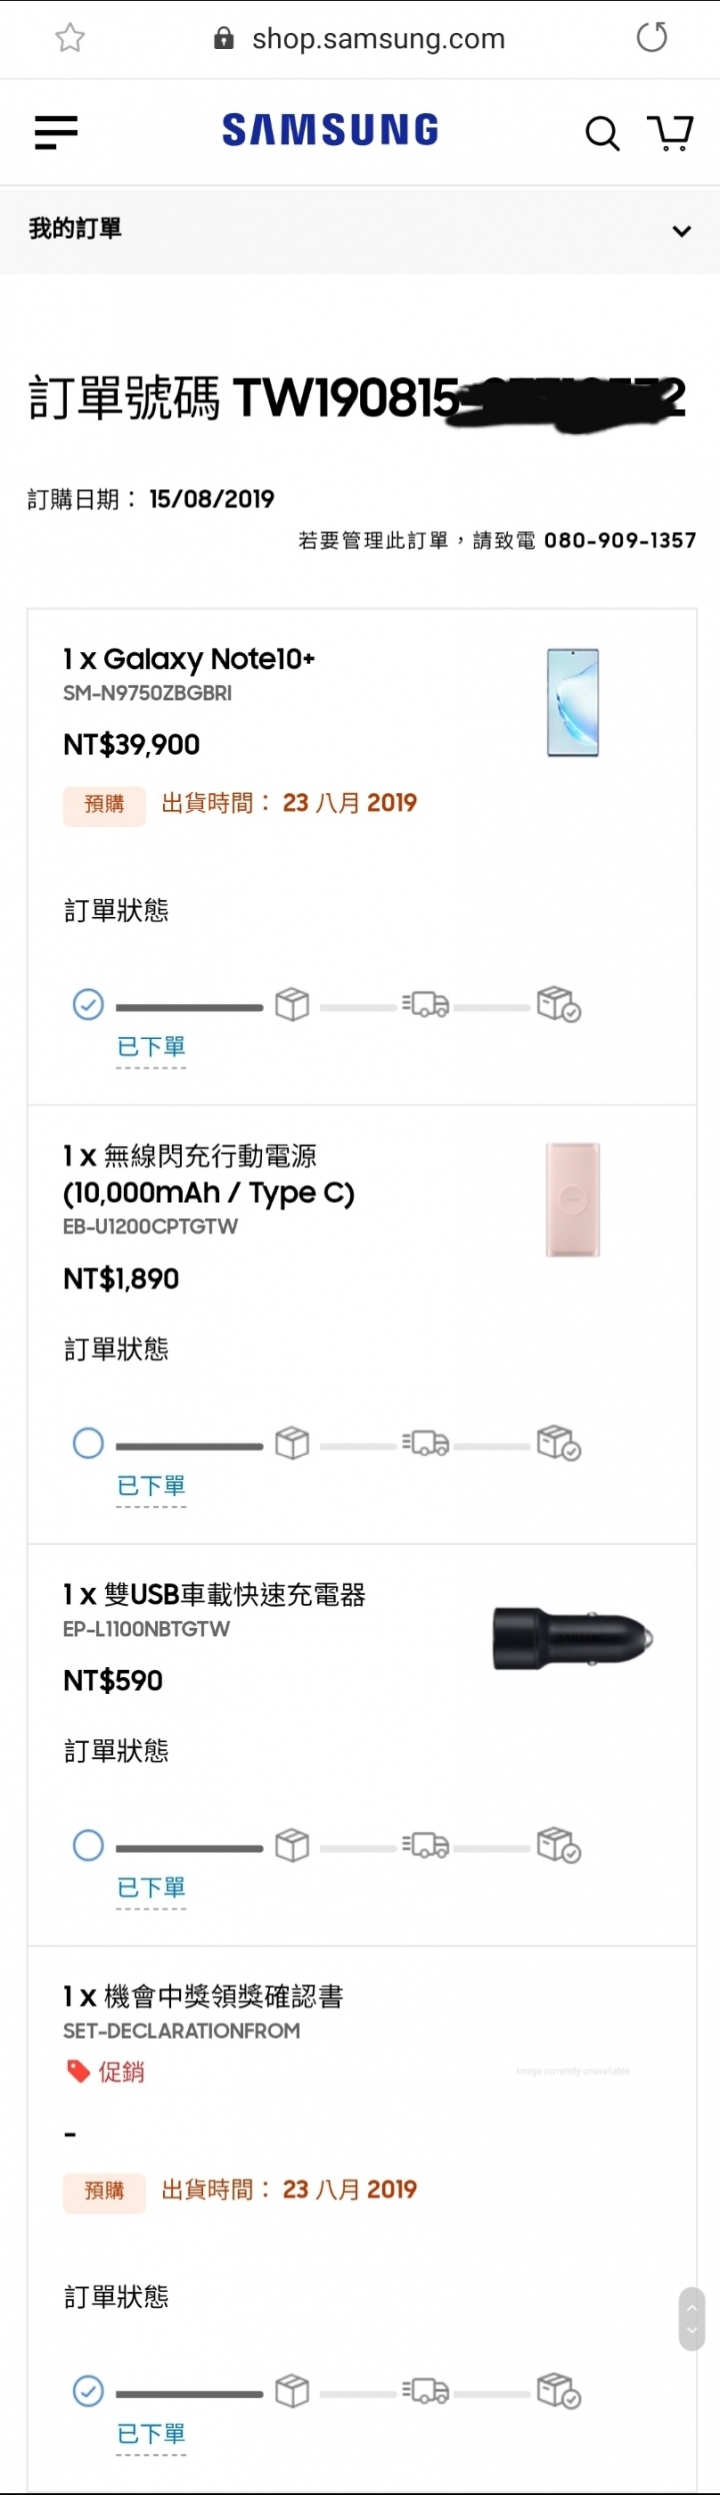Screen dimensions: 720x2495
Task: Reload the page using refresh icon
Action: click(652, 38)
